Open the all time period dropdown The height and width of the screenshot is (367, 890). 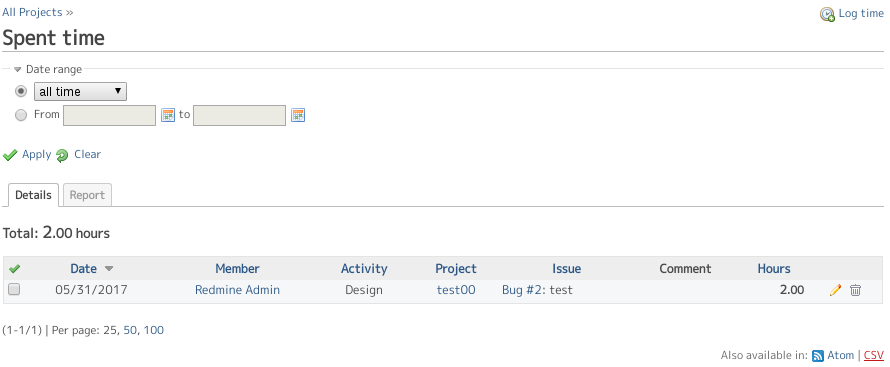coord(80,91)
